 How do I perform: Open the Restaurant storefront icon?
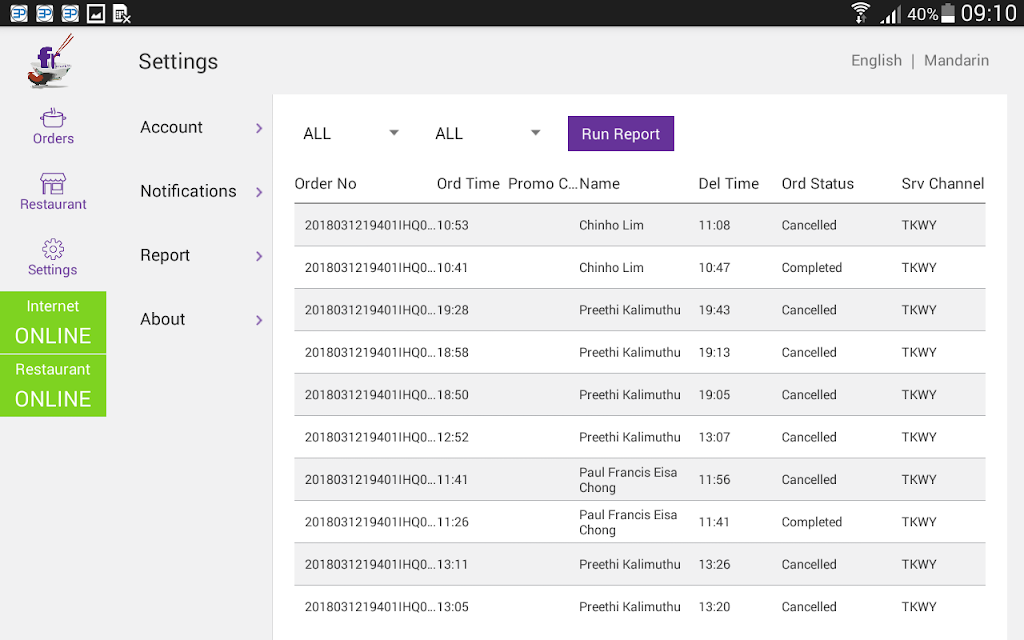coord(53,184)
